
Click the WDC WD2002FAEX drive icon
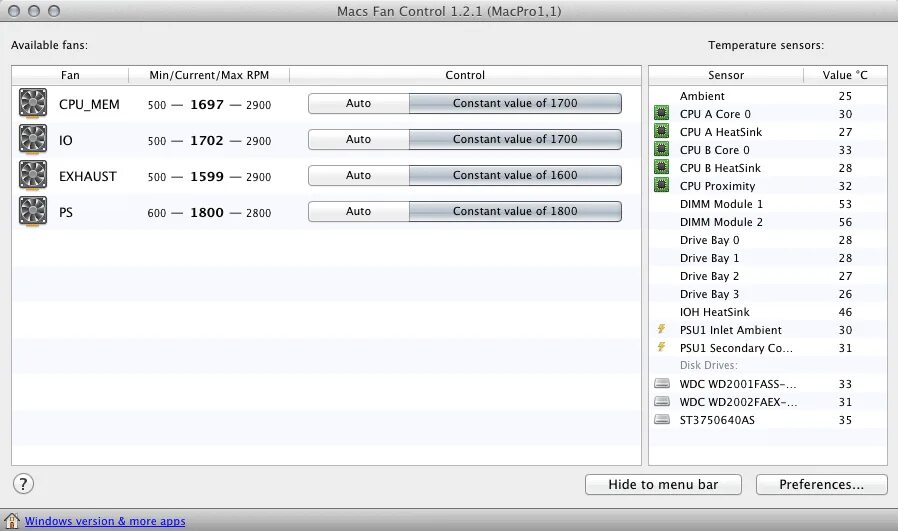pos(662,402)
